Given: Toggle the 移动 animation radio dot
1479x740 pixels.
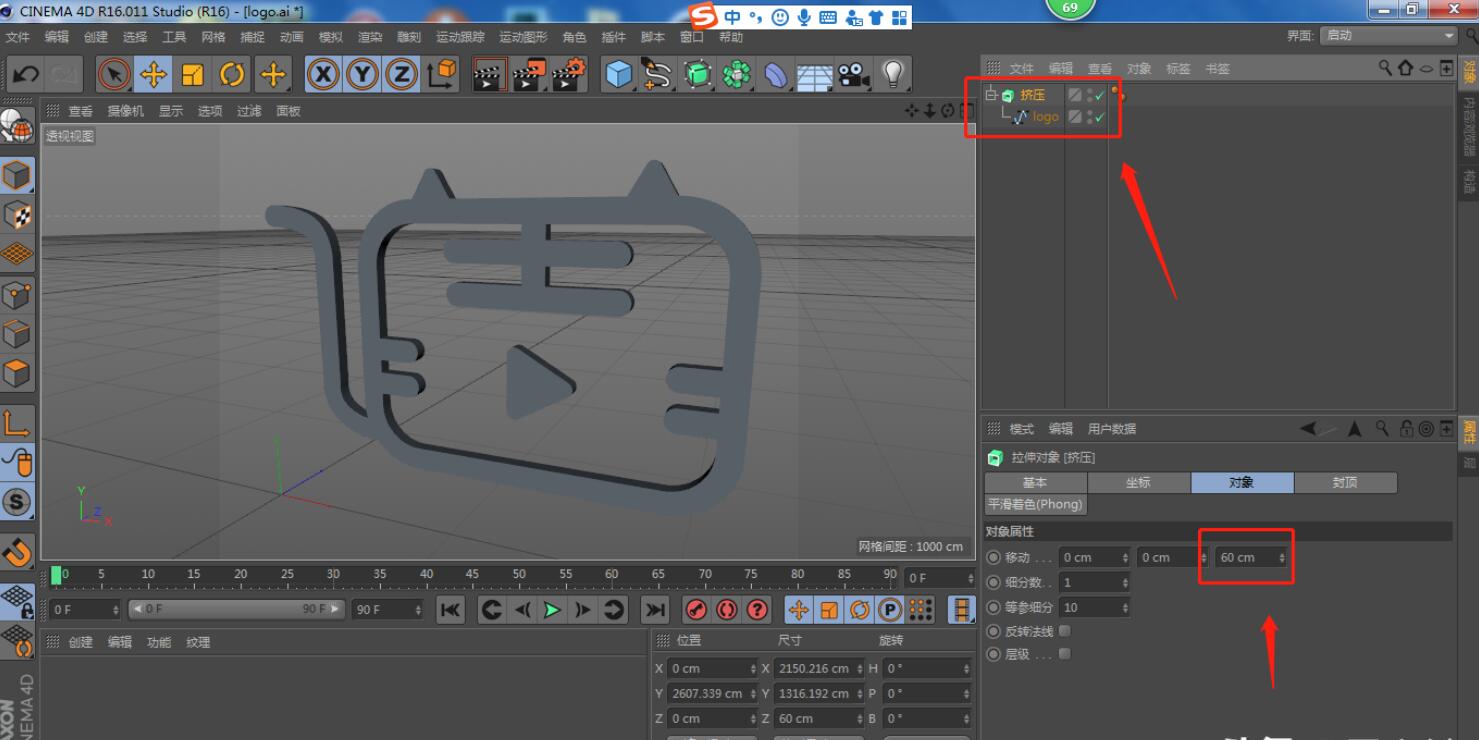Looking at the screenshot, I should click(993, 557).
